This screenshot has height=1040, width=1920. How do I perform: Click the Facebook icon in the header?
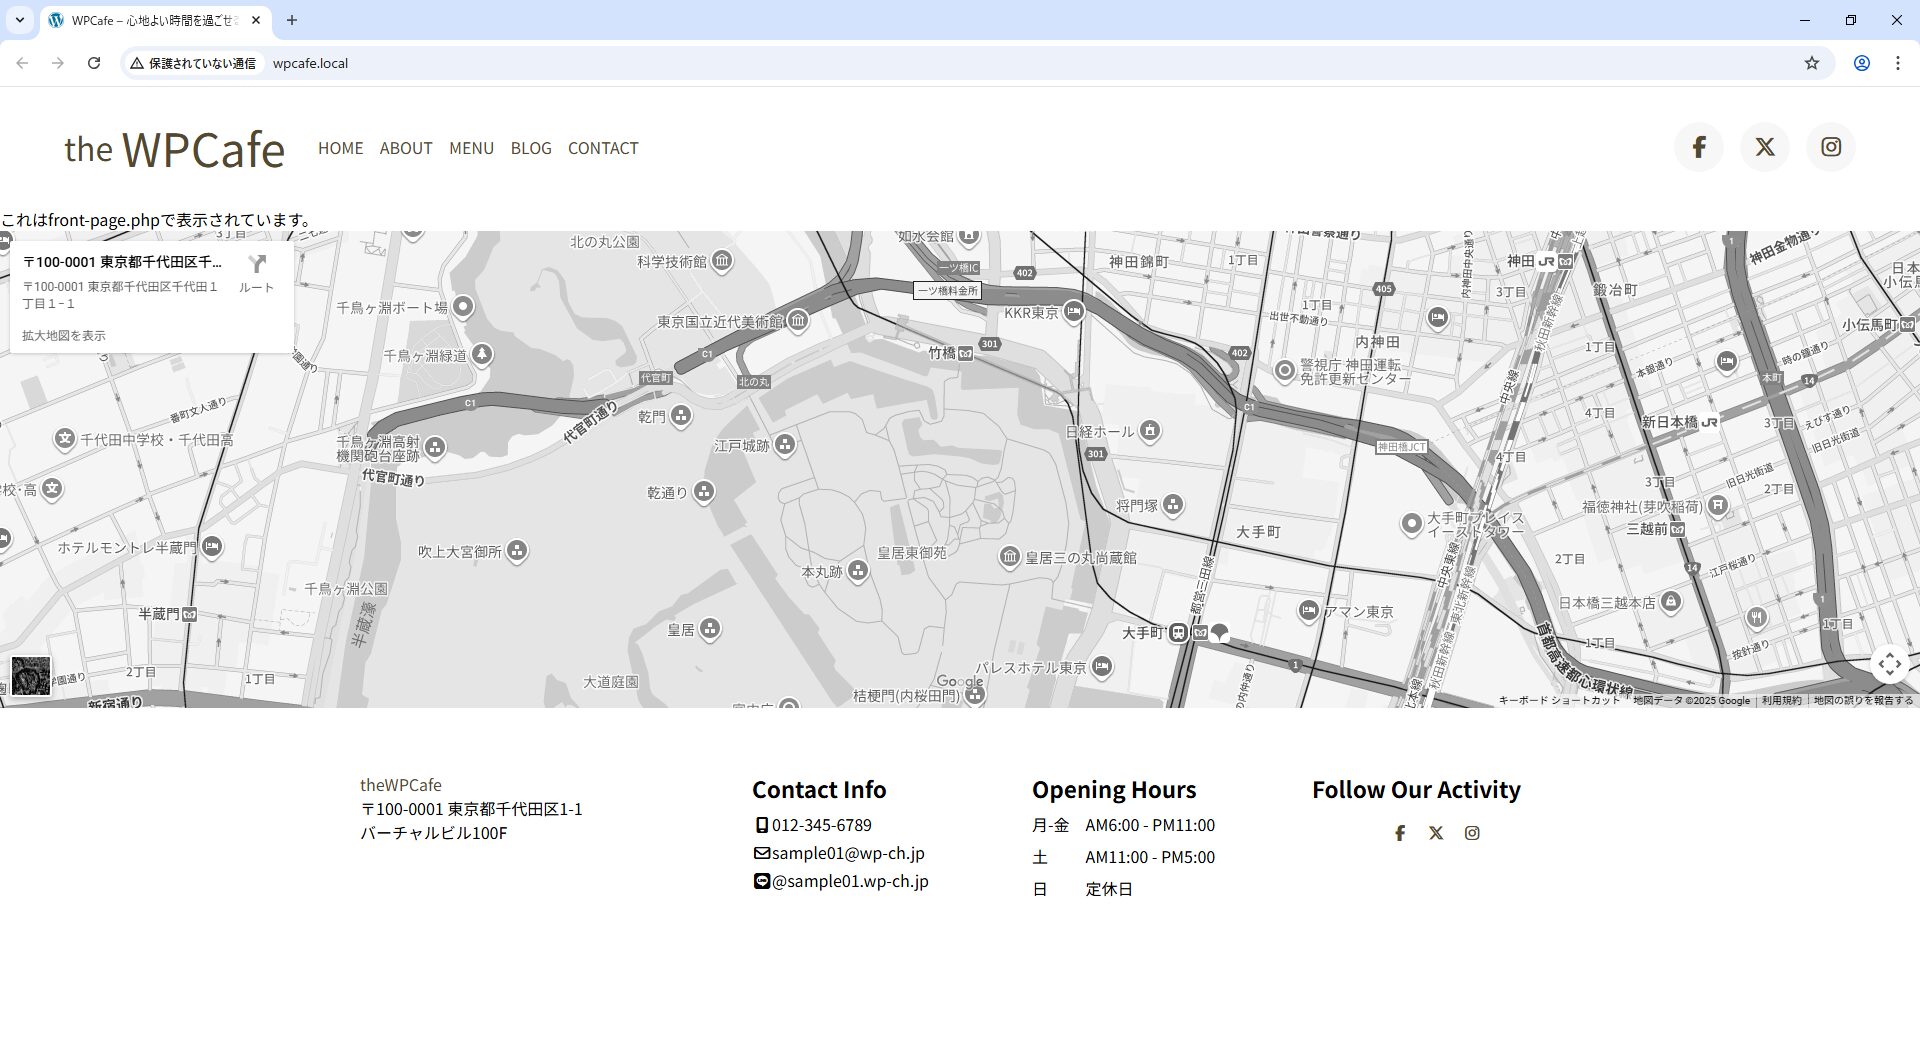[1698, 147]
